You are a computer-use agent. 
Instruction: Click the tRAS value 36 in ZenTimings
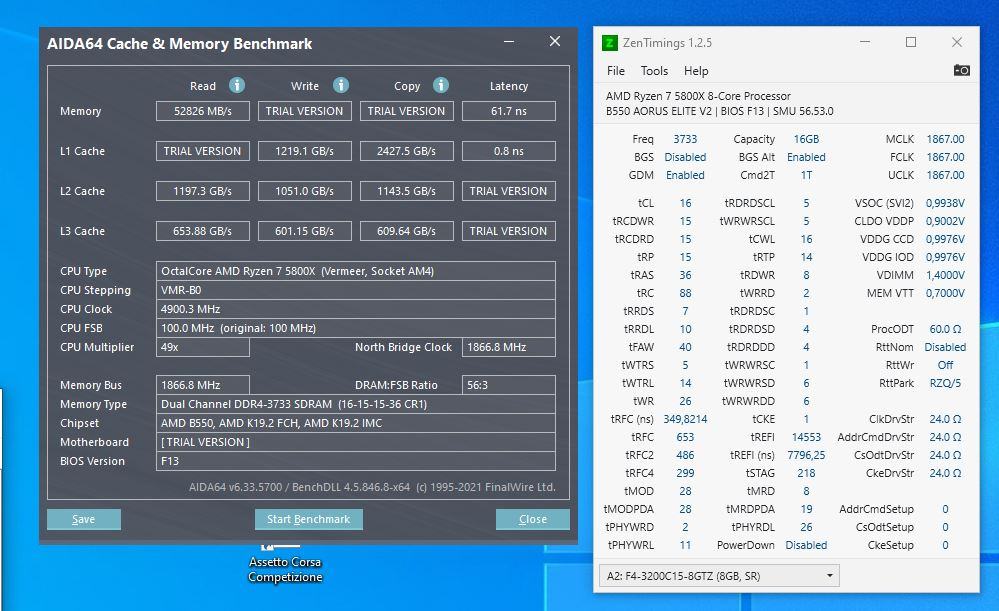point(685,275)
